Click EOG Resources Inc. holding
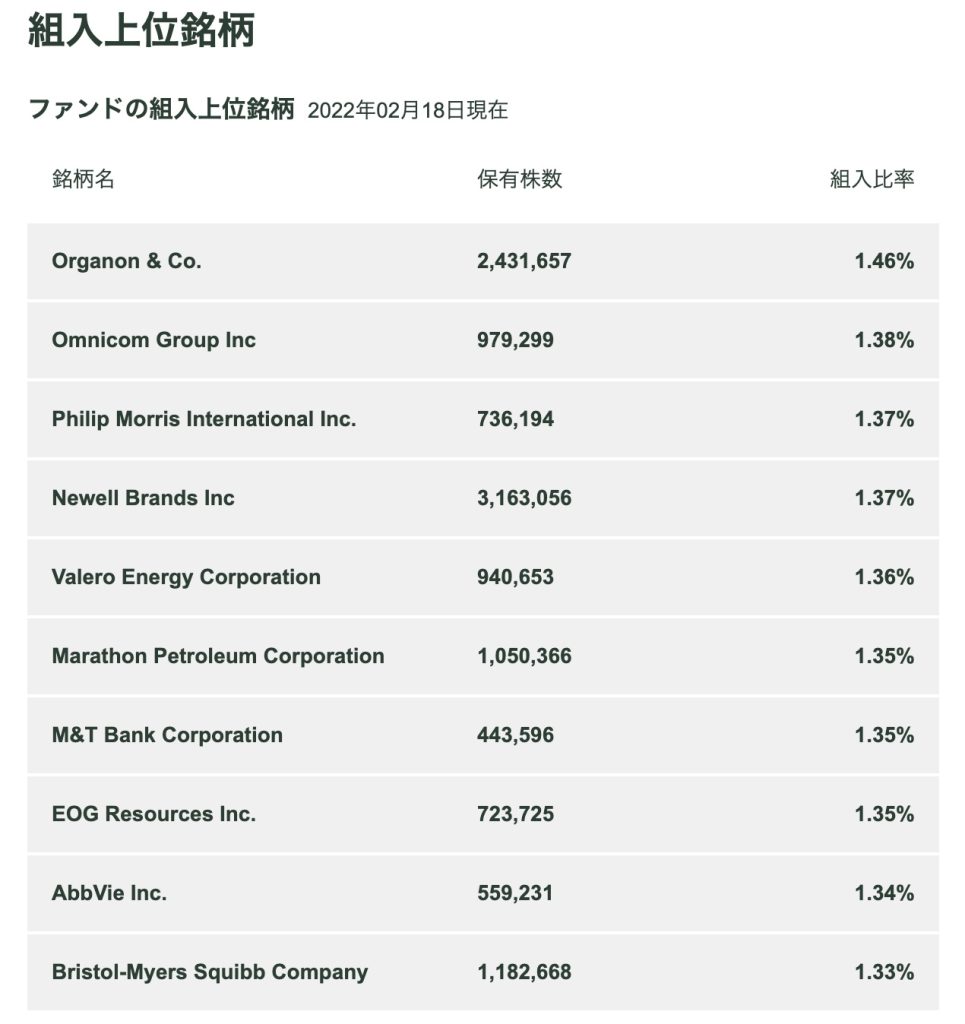The width and height of the screenshot is (965, 1024). pos(154,814)
